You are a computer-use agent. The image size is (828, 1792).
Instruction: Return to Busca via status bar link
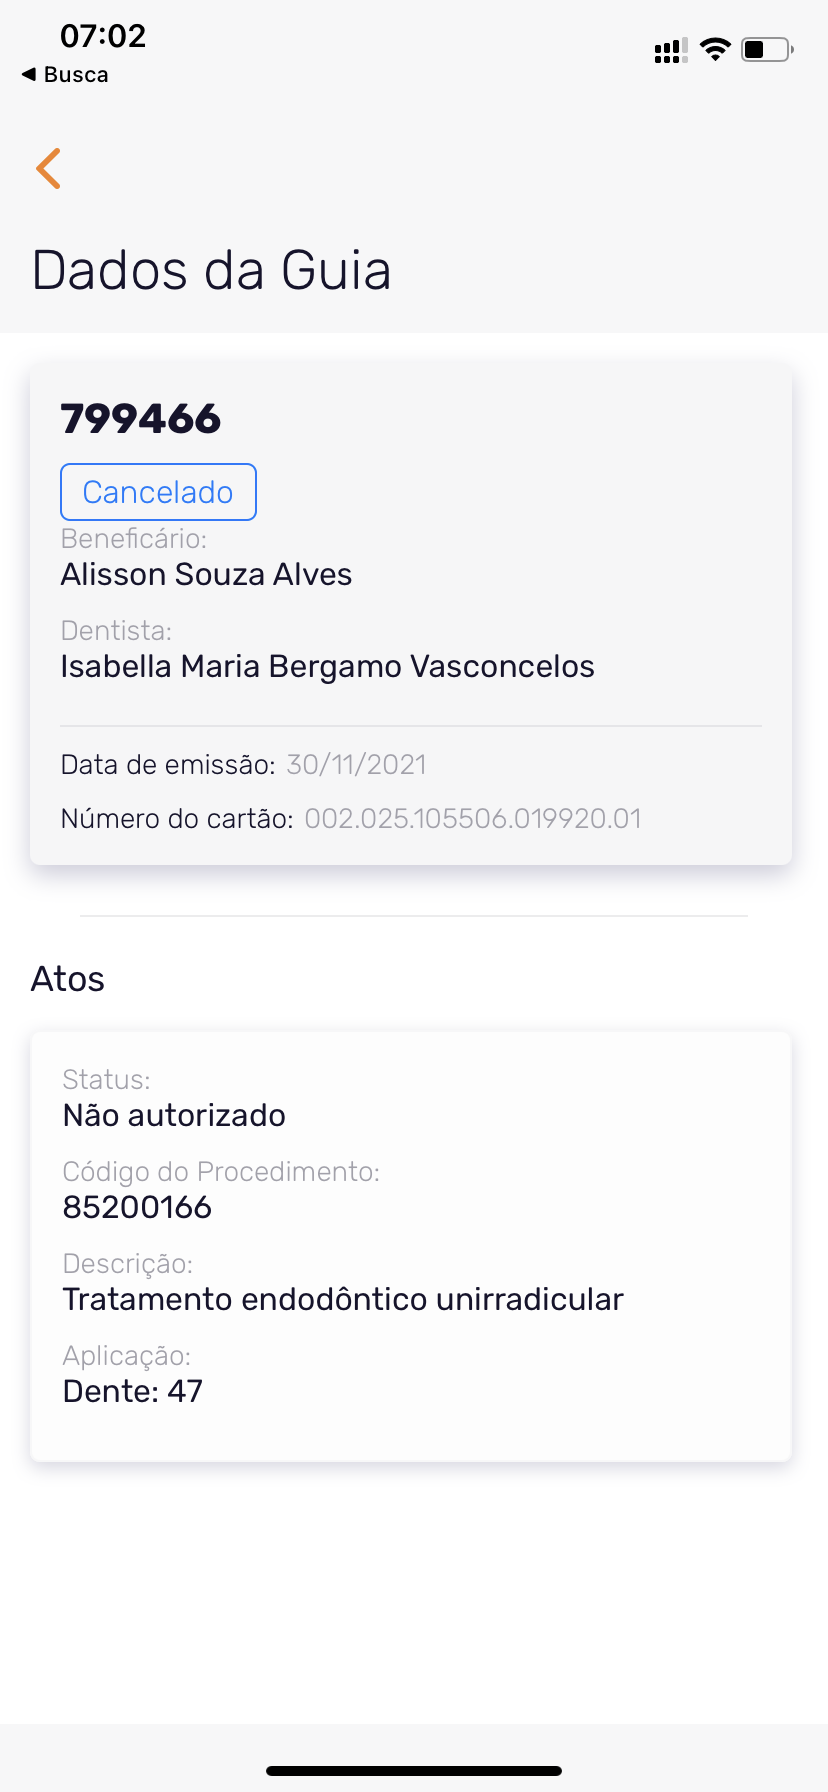click(x=66, y=75)
